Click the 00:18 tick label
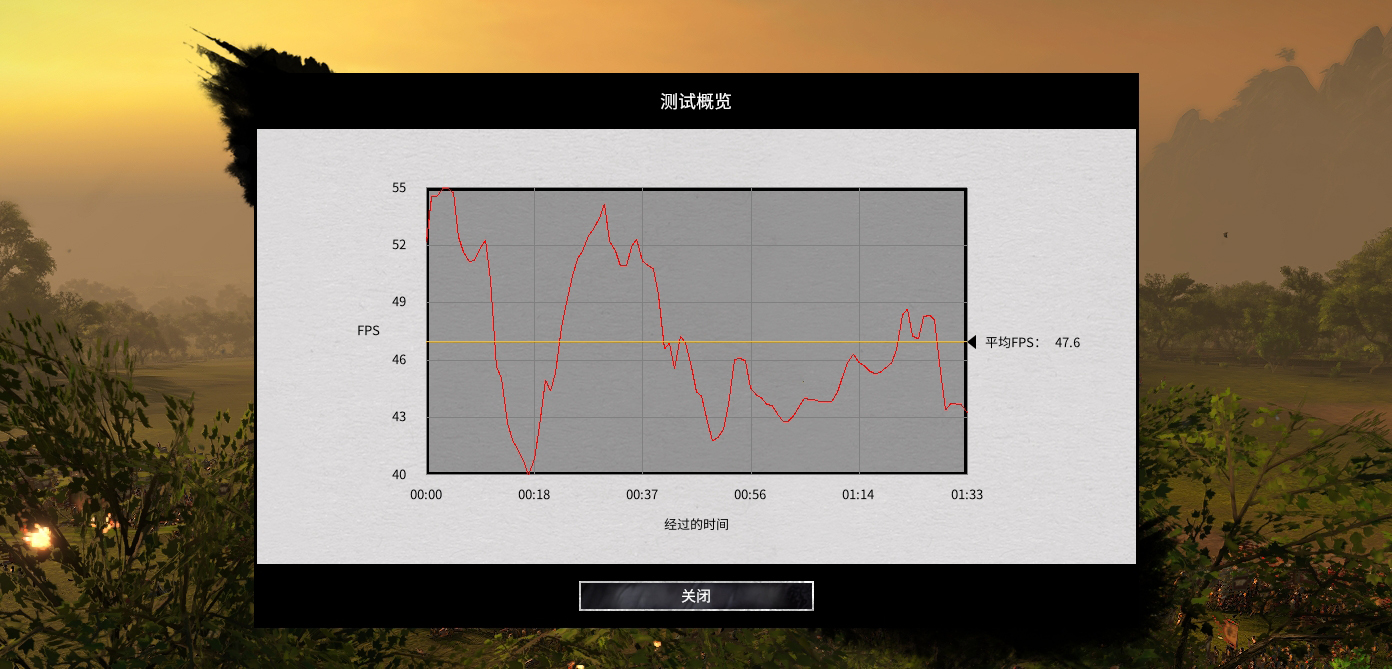1392x669 pixels. (533, 494)
